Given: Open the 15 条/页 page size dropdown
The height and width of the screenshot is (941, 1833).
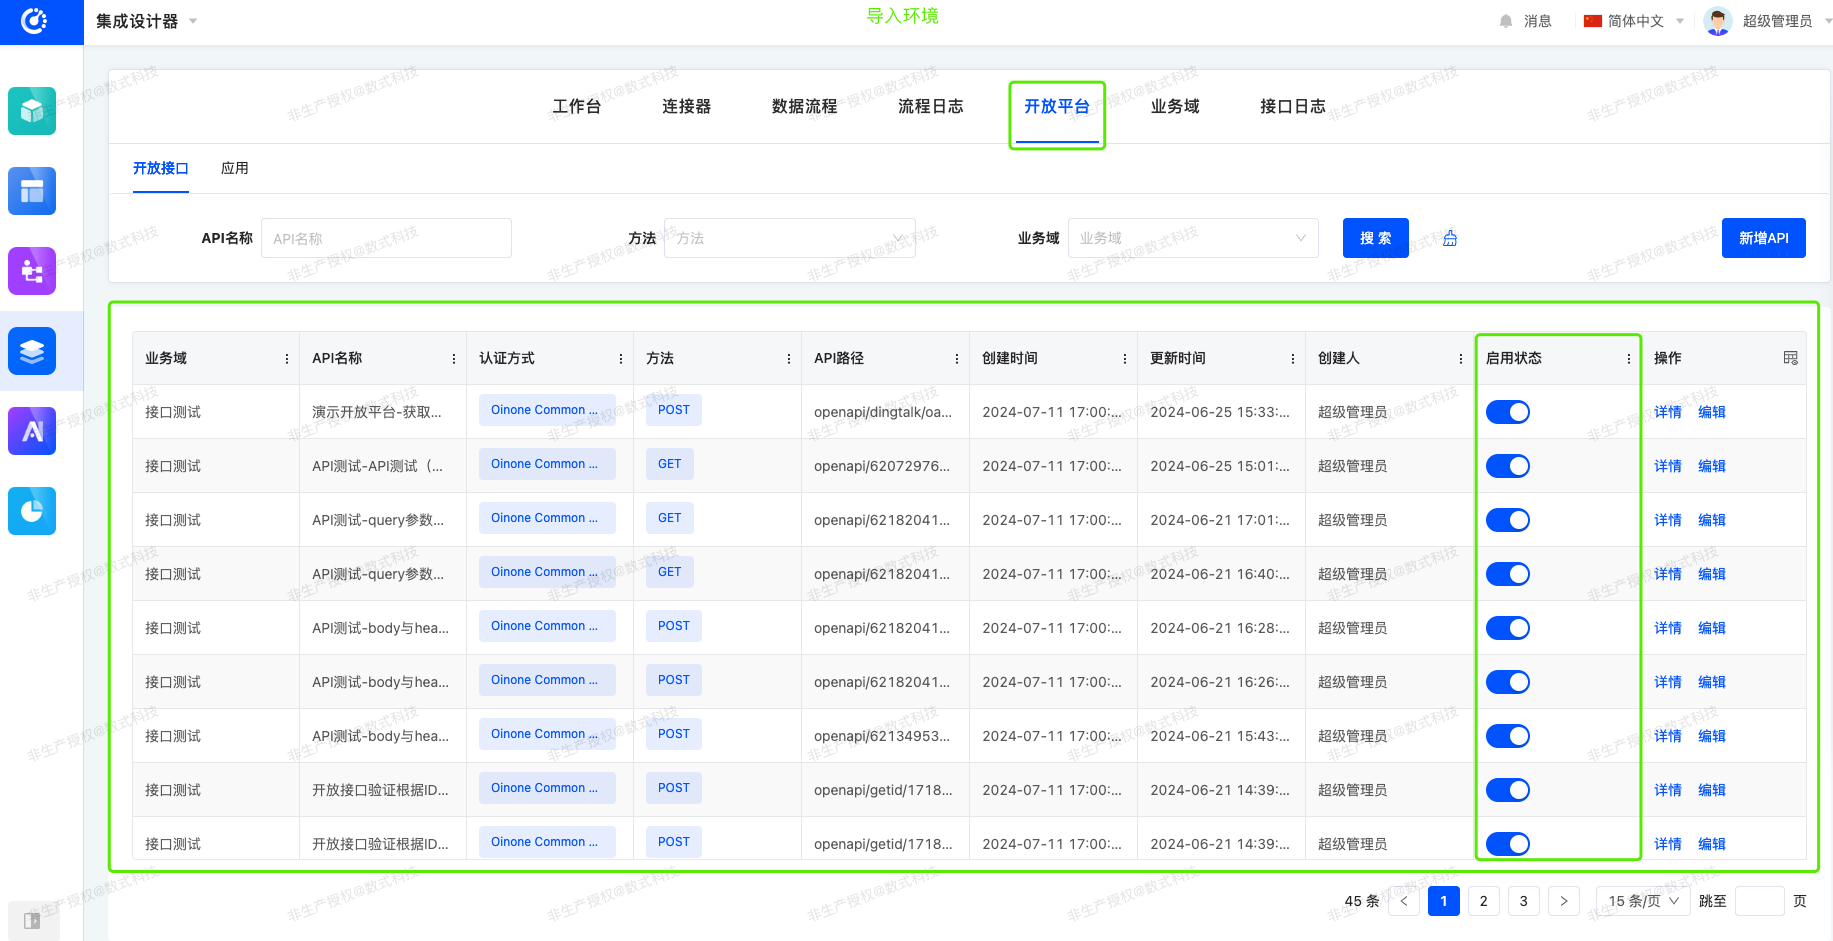Looking at the screenshot, I should 1643,901.
